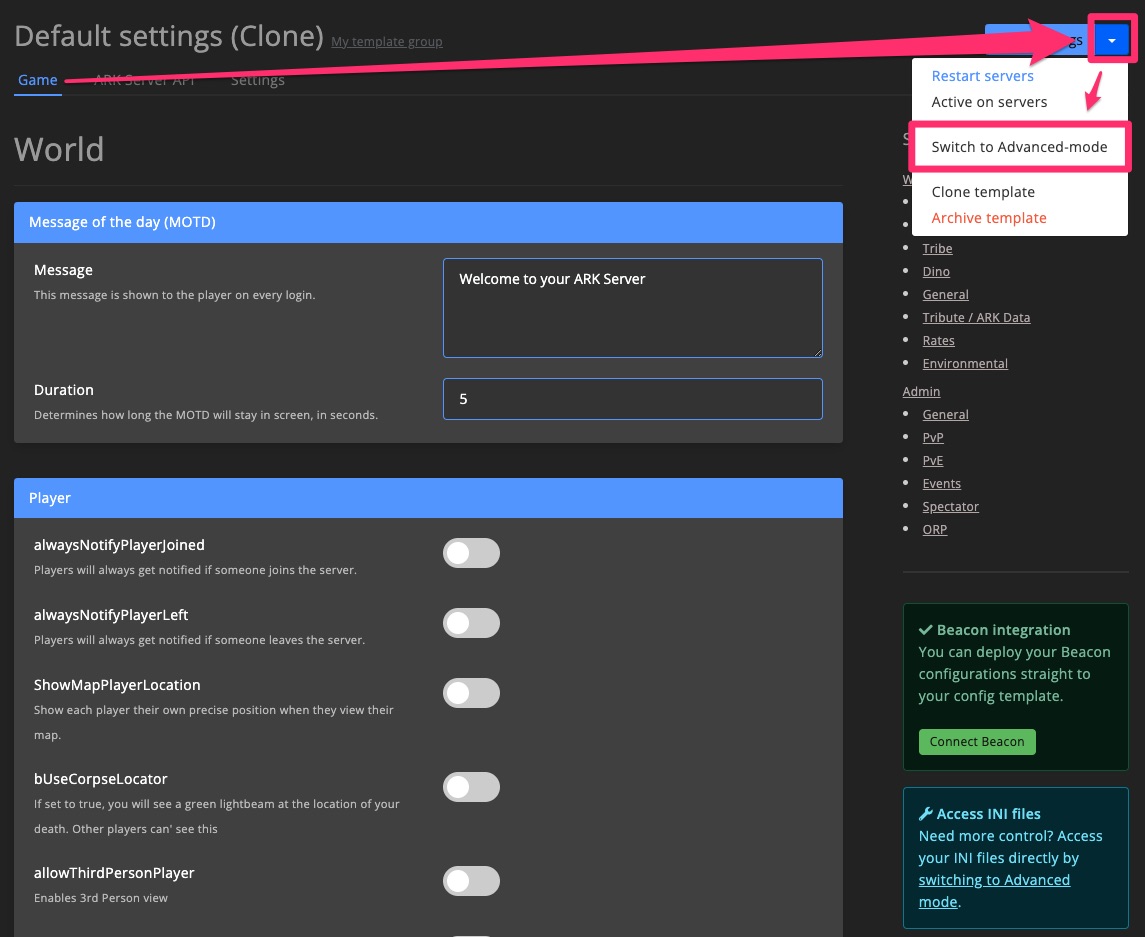The width and height of the screenshot is (1145, 937).
Task: Turn on the alwaysNotifyPlayerLeft toggle
Action: pos(471,623)
